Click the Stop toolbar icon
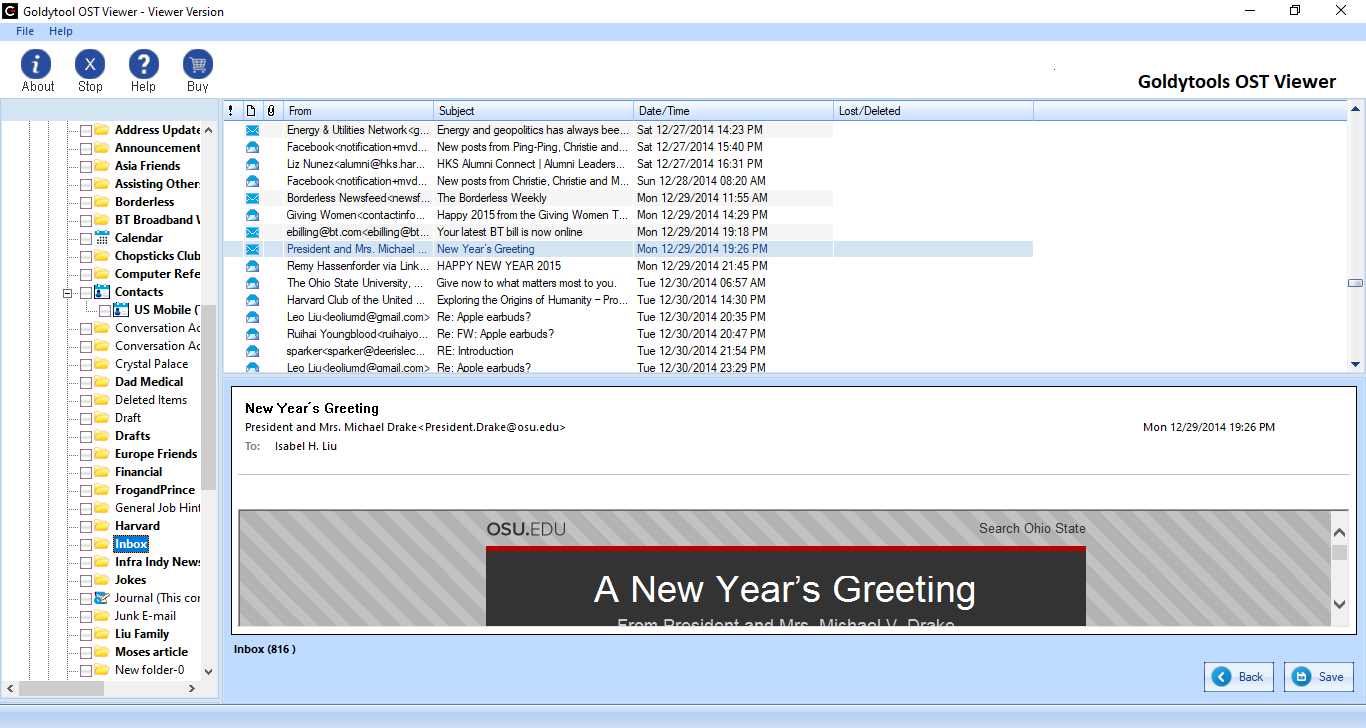Screen dimensions: 1366x728 point(90,64)
